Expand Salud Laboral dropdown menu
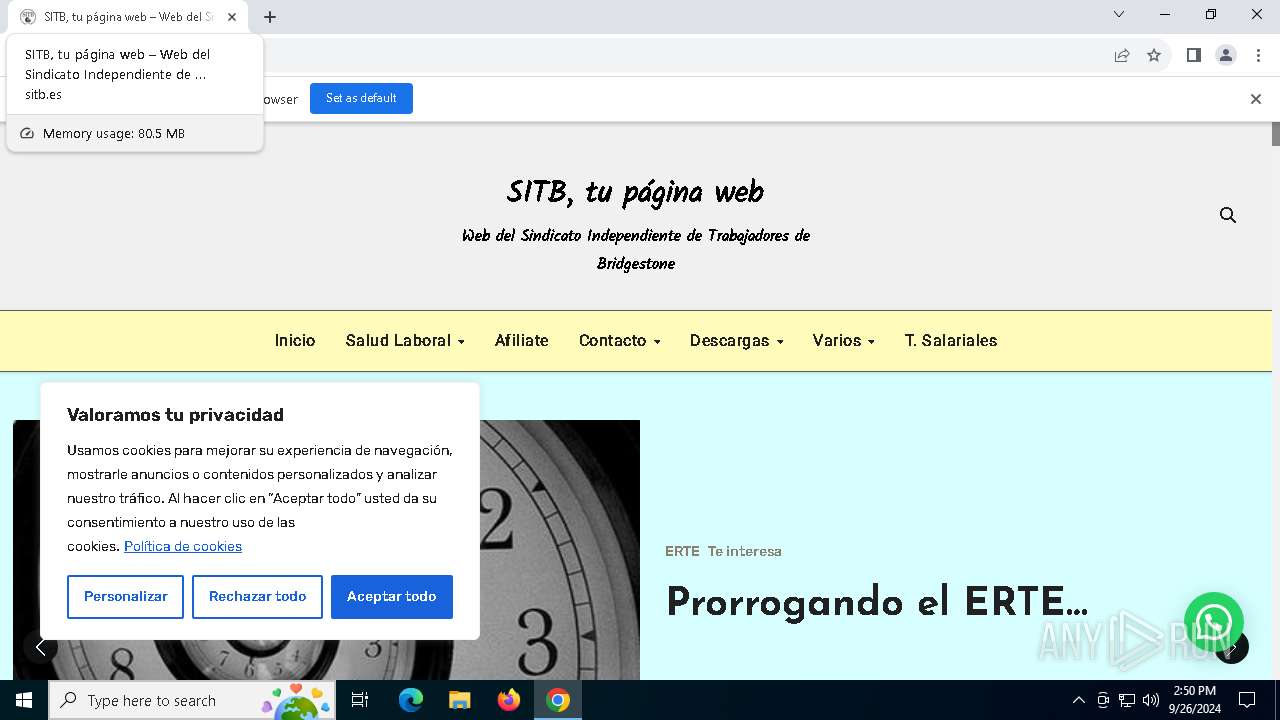The height and width of the screenshot is (720, 1280). click(x=405, y=341)
